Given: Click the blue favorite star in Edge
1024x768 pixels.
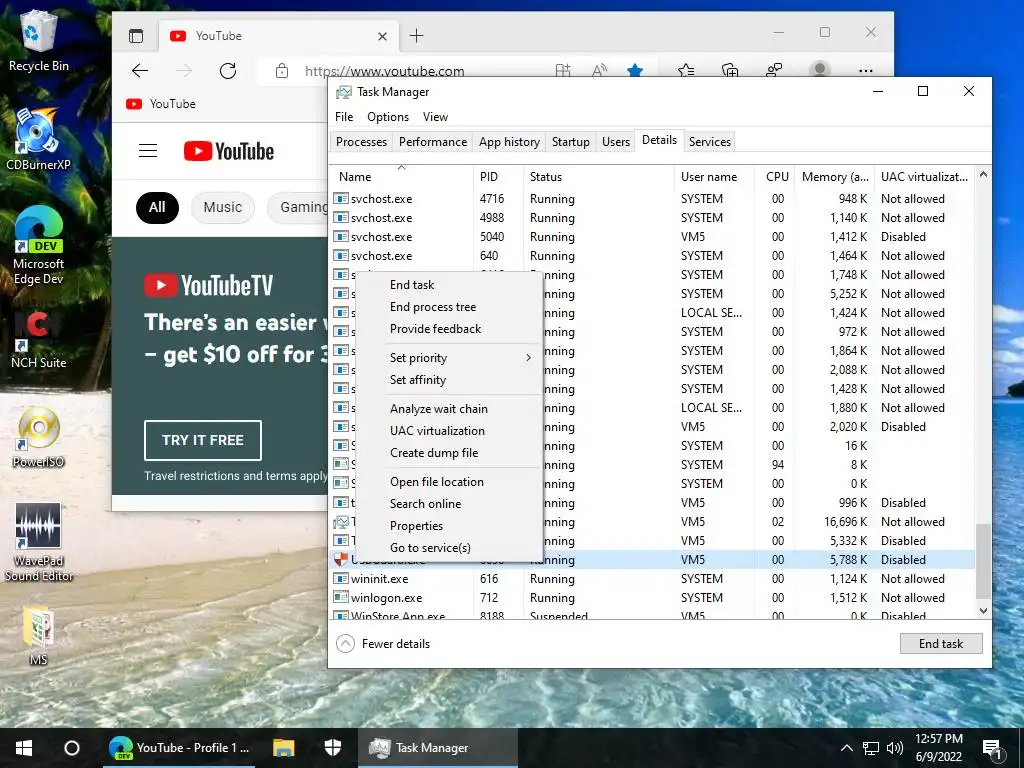Looking at the screenshot, I should (635, 71).
